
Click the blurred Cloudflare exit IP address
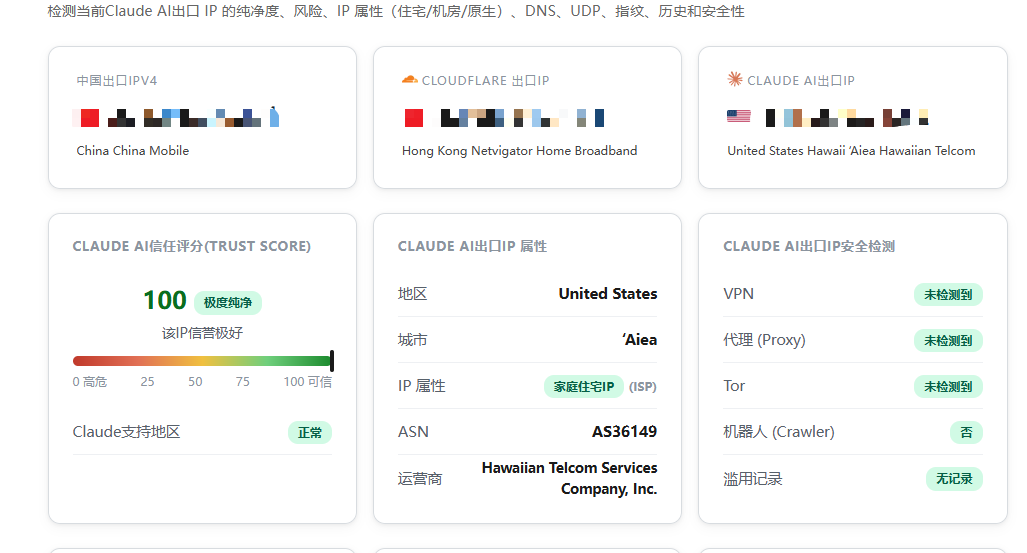(x=522, y=118)
